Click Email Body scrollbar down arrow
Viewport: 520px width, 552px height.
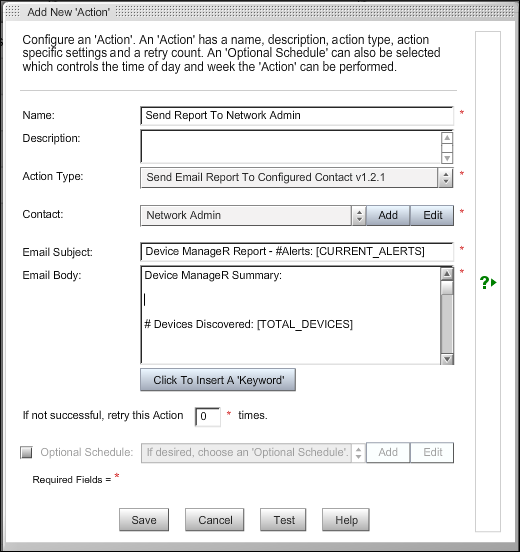point(447,359)
